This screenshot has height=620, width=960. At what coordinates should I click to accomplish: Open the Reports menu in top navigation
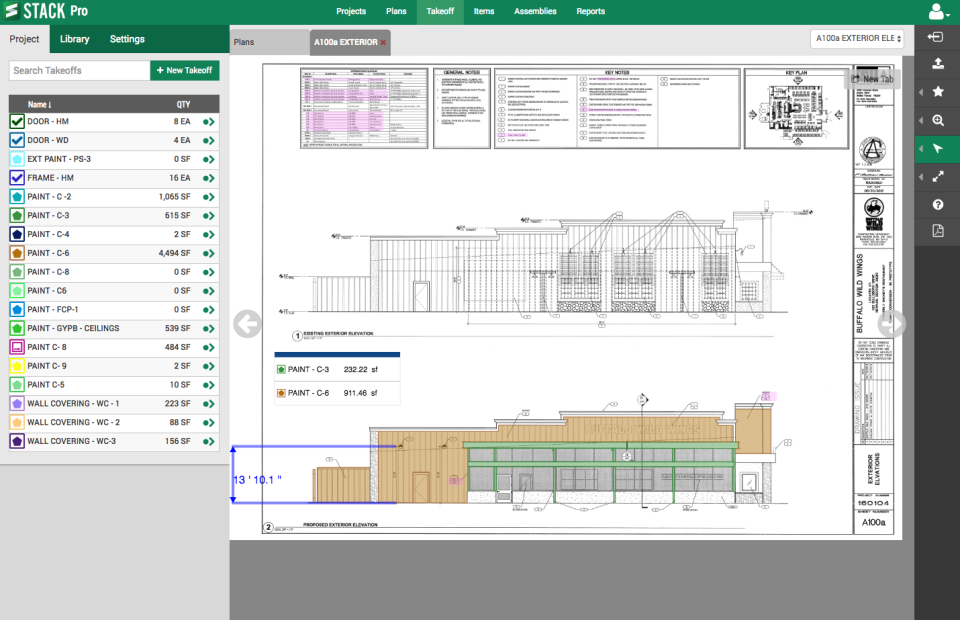point(590,12)
